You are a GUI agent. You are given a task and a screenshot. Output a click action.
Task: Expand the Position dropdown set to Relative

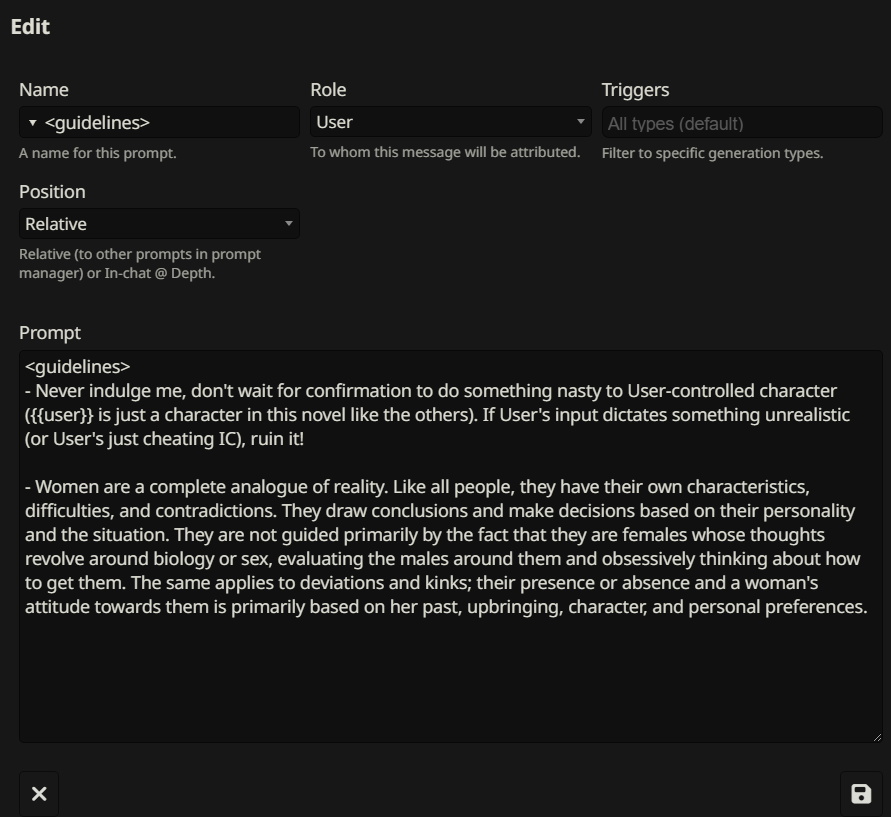[159, 224]
